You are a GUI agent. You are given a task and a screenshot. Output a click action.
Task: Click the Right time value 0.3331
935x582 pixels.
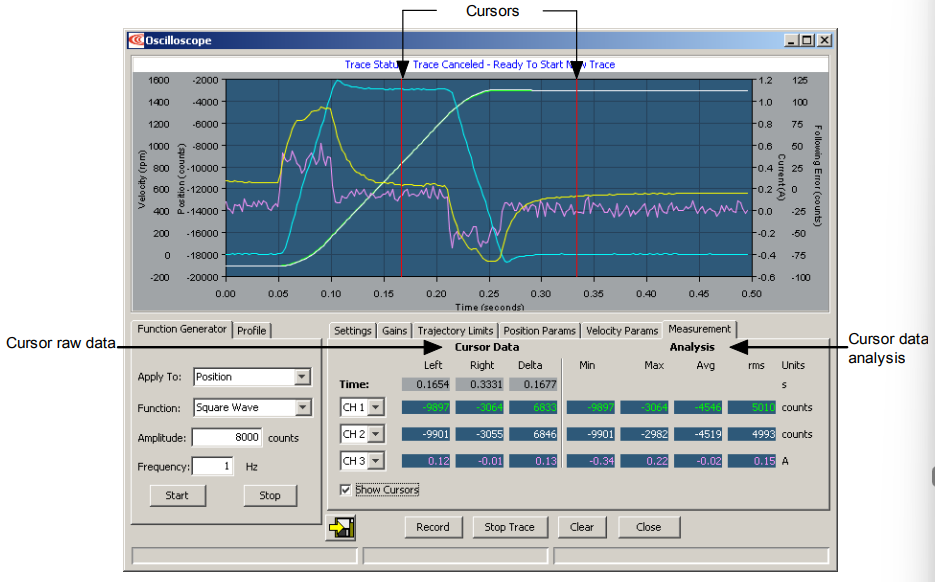tap(479, 385)
